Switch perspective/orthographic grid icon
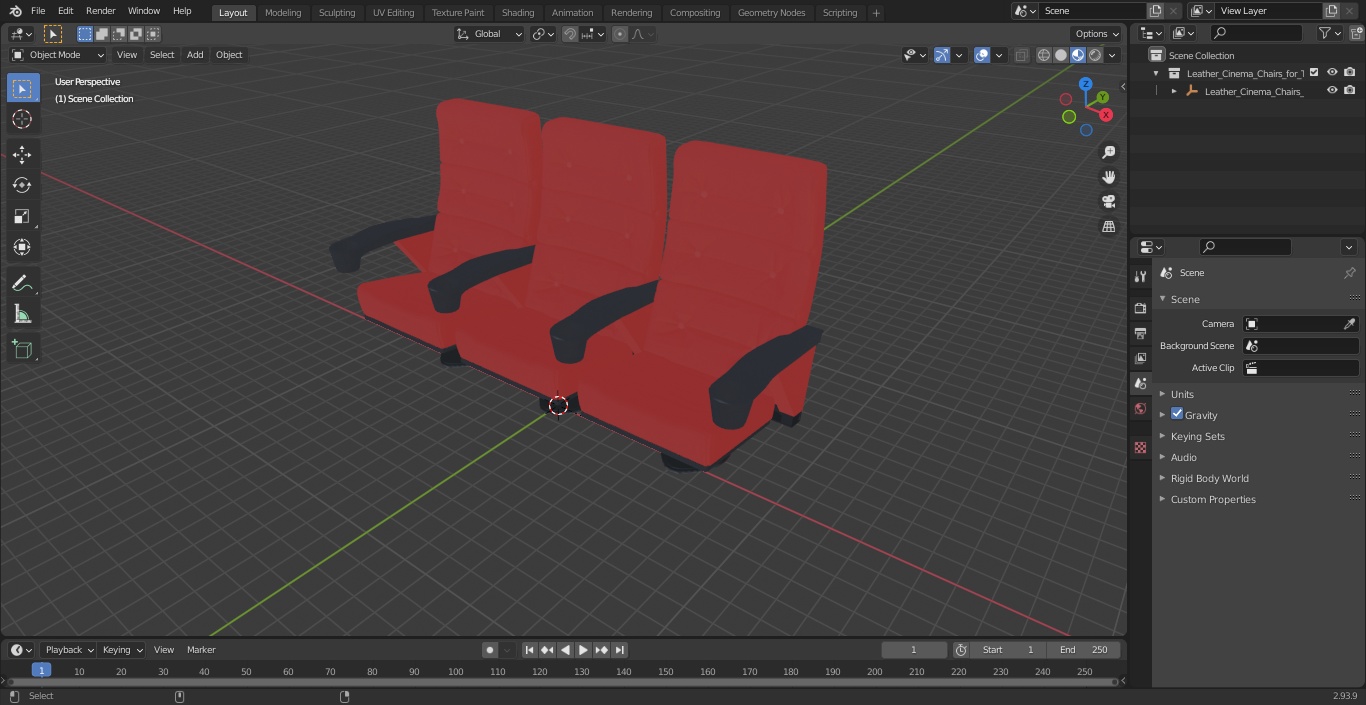 (x=1108, y=227)
